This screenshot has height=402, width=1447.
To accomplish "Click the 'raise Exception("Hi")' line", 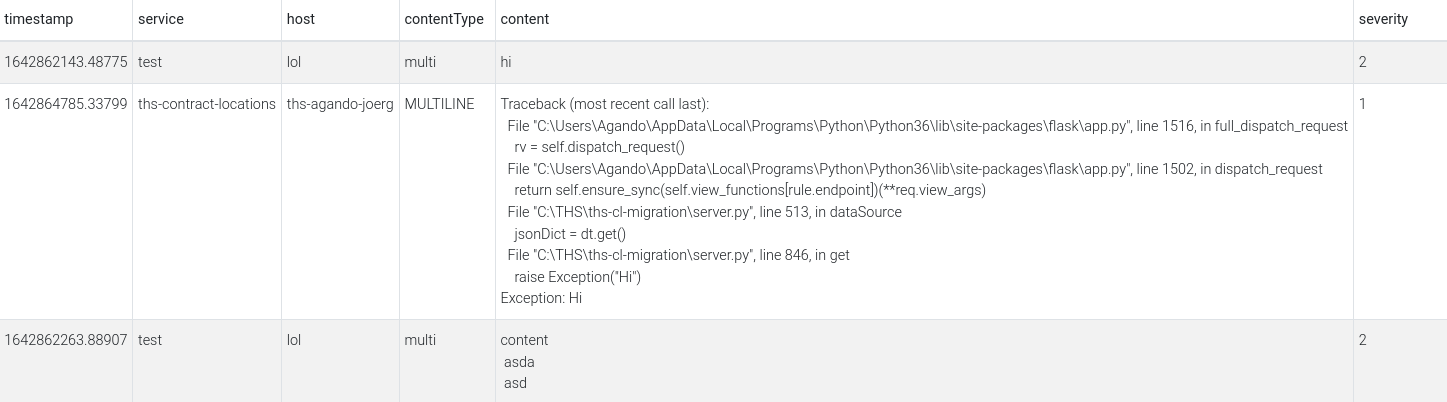I will (577, 277).
